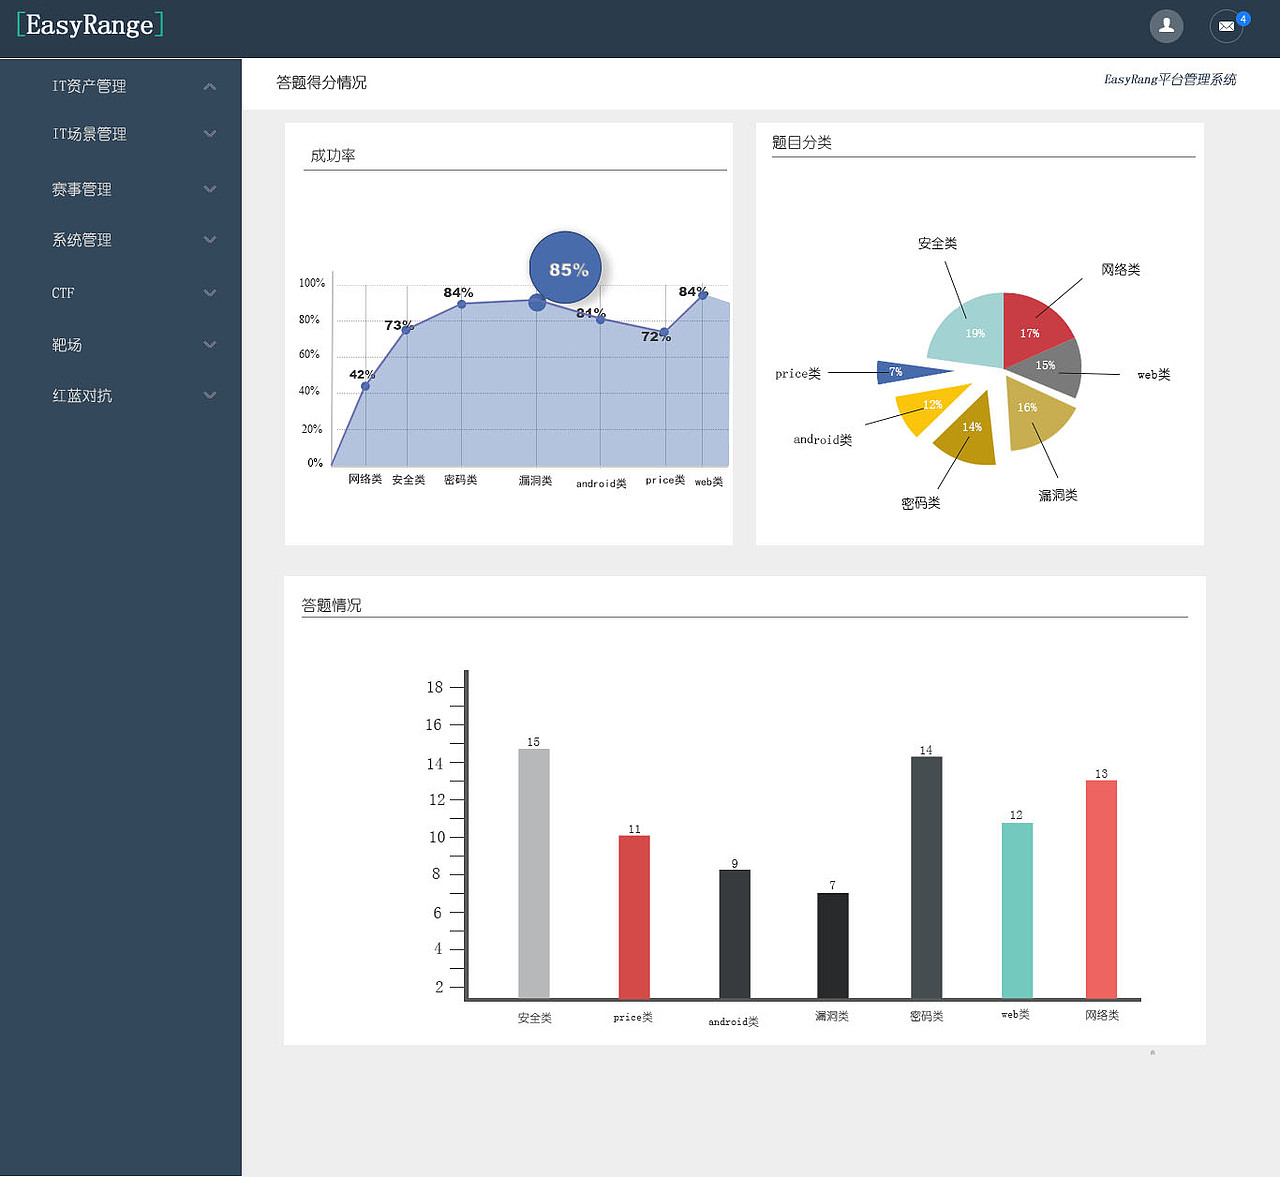
Task: Click the 安全类 bar valued 15
Action: pyautogui.click(x=534, y=873)
